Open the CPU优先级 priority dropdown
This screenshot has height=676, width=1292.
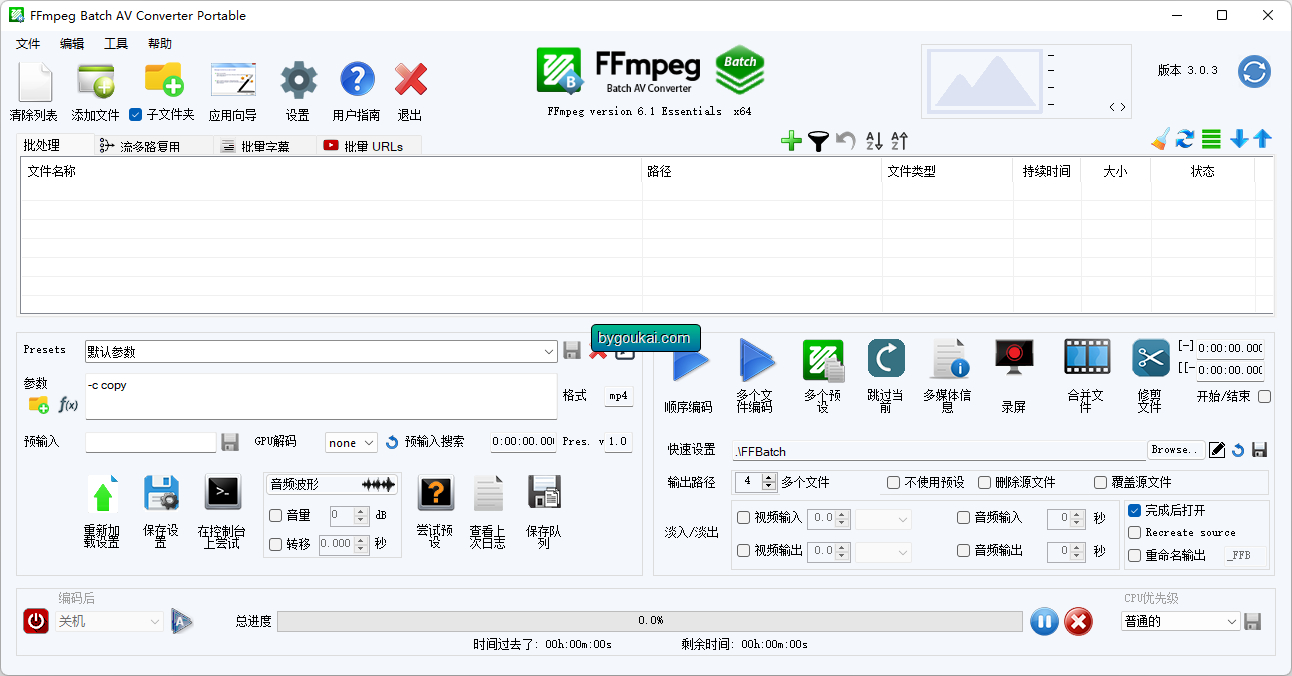pyautogui.click(x=1180, y=621)
